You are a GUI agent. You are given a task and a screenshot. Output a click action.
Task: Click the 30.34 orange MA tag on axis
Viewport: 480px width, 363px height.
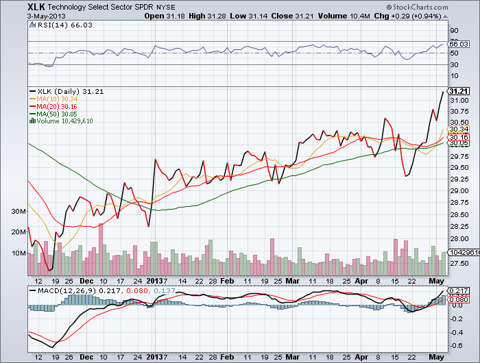459,129
